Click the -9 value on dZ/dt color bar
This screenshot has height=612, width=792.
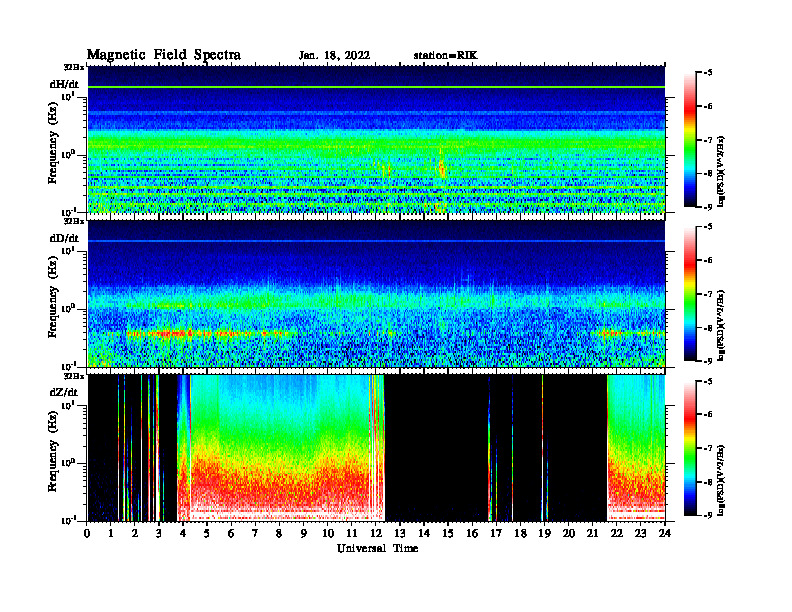[708, 515]
